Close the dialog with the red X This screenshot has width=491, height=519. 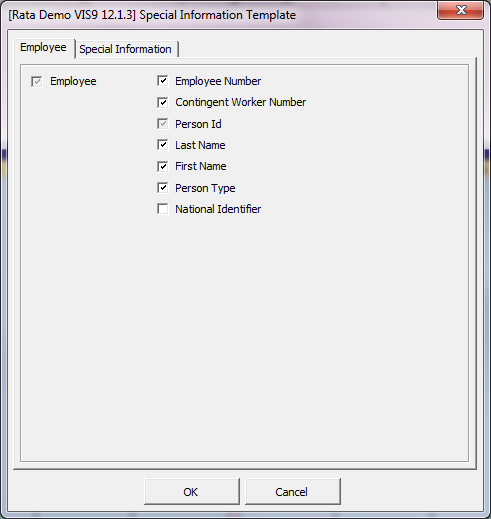point(460,10)
